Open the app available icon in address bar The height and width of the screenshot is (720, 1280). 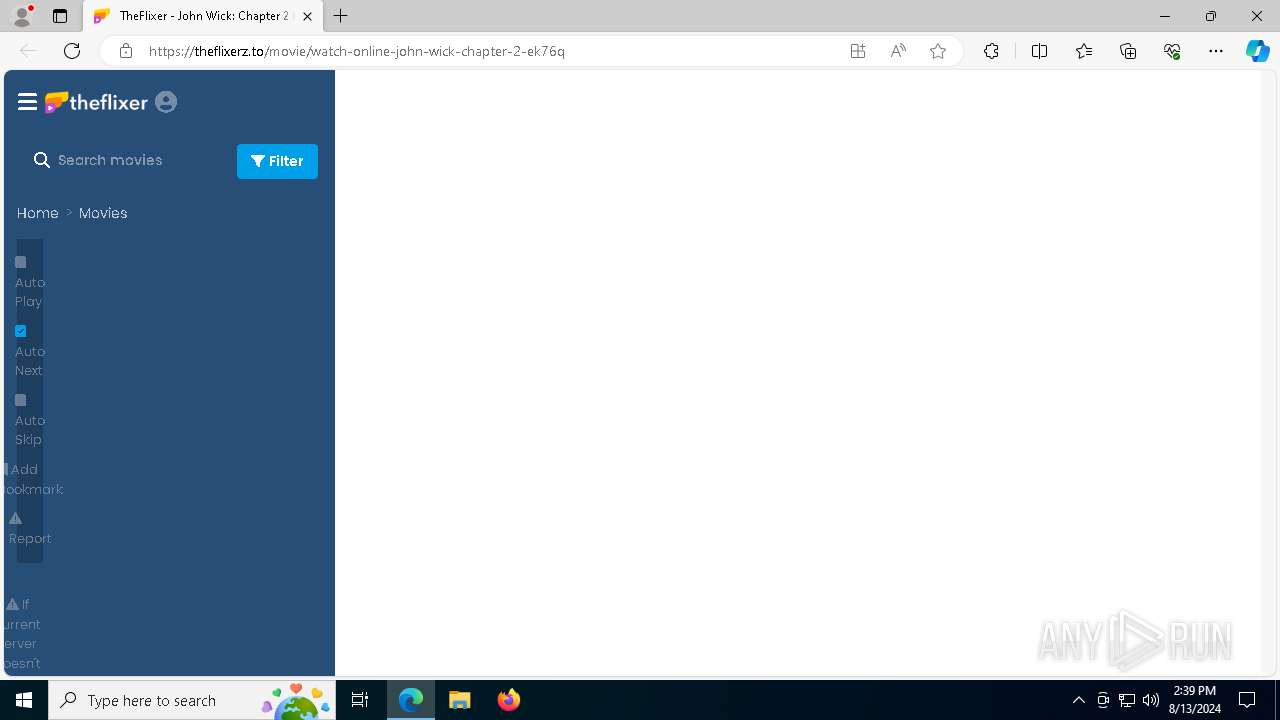click(858, 51)
